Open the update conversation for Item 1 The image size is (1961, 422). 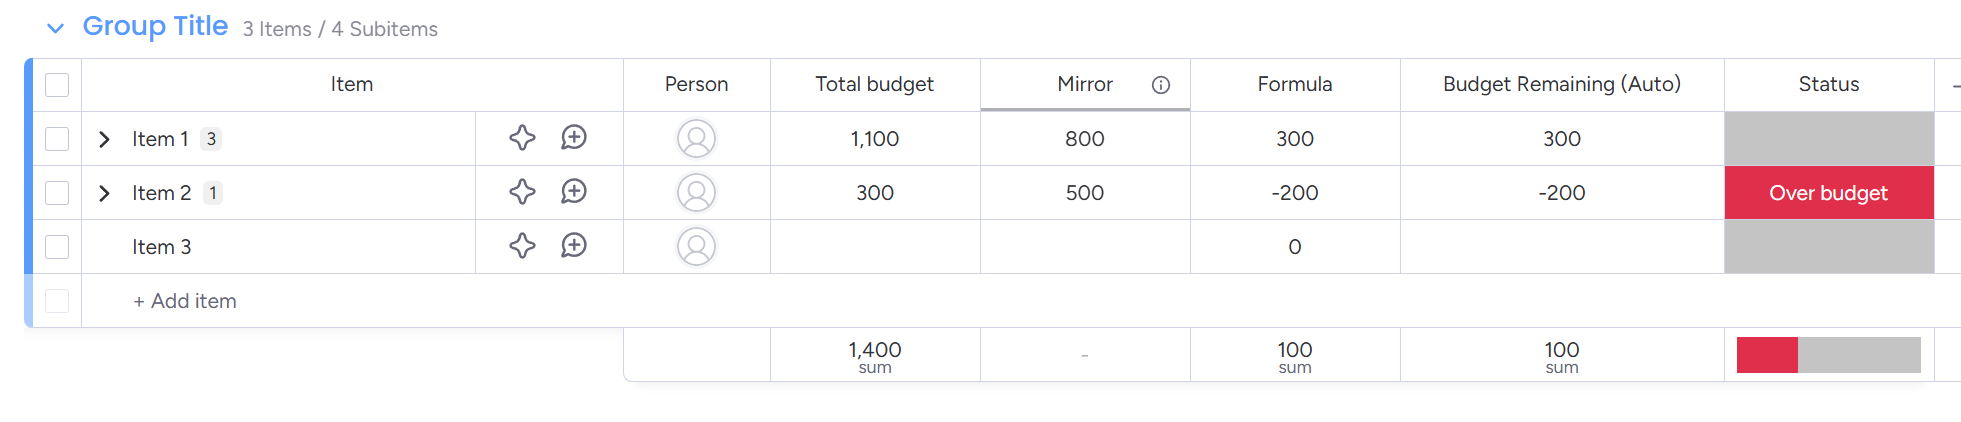(574, 138)
